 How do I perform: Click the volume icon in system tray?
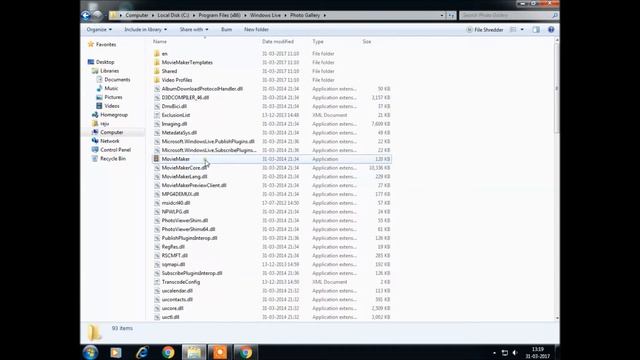point(515,353)
